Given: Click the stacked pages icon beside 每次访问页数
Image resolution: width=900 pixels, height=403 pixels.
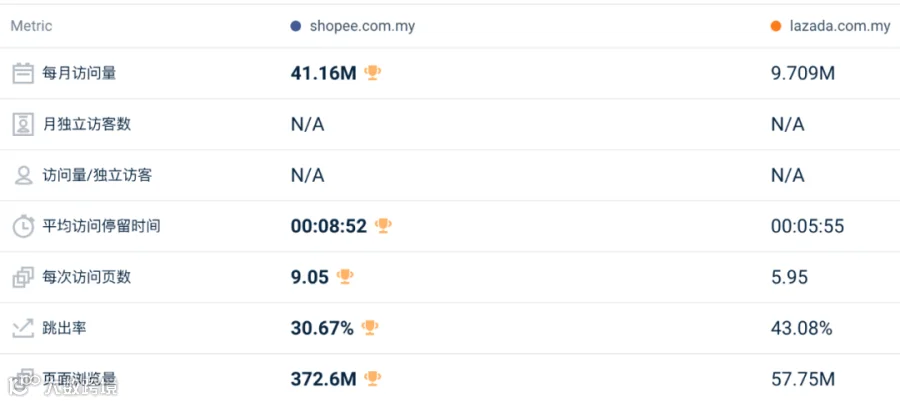Looking at the screenshot, I should (x=23, y=277).
